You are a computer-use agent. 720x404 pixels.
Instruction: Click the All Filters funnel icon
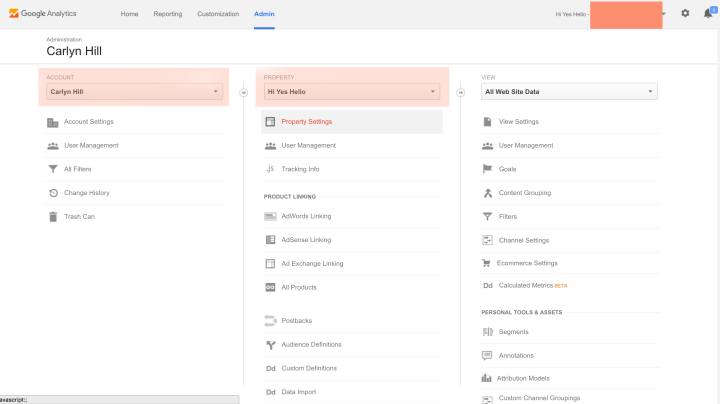point(53,169)
